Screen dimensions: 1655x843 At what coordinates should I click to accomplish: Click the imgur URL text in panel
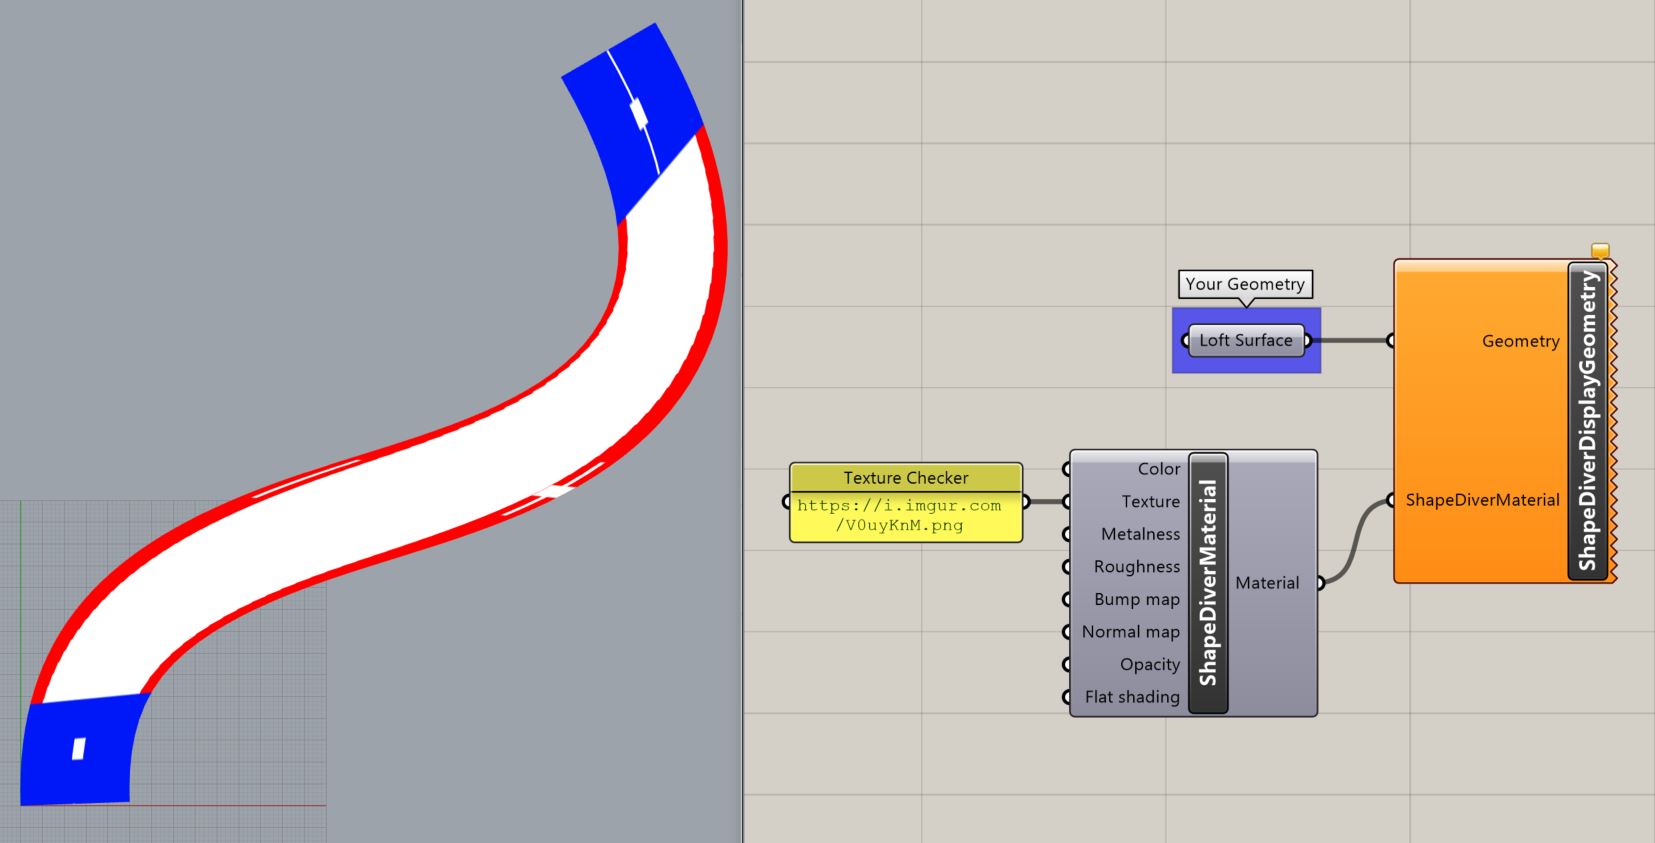(x=899, y=515)
